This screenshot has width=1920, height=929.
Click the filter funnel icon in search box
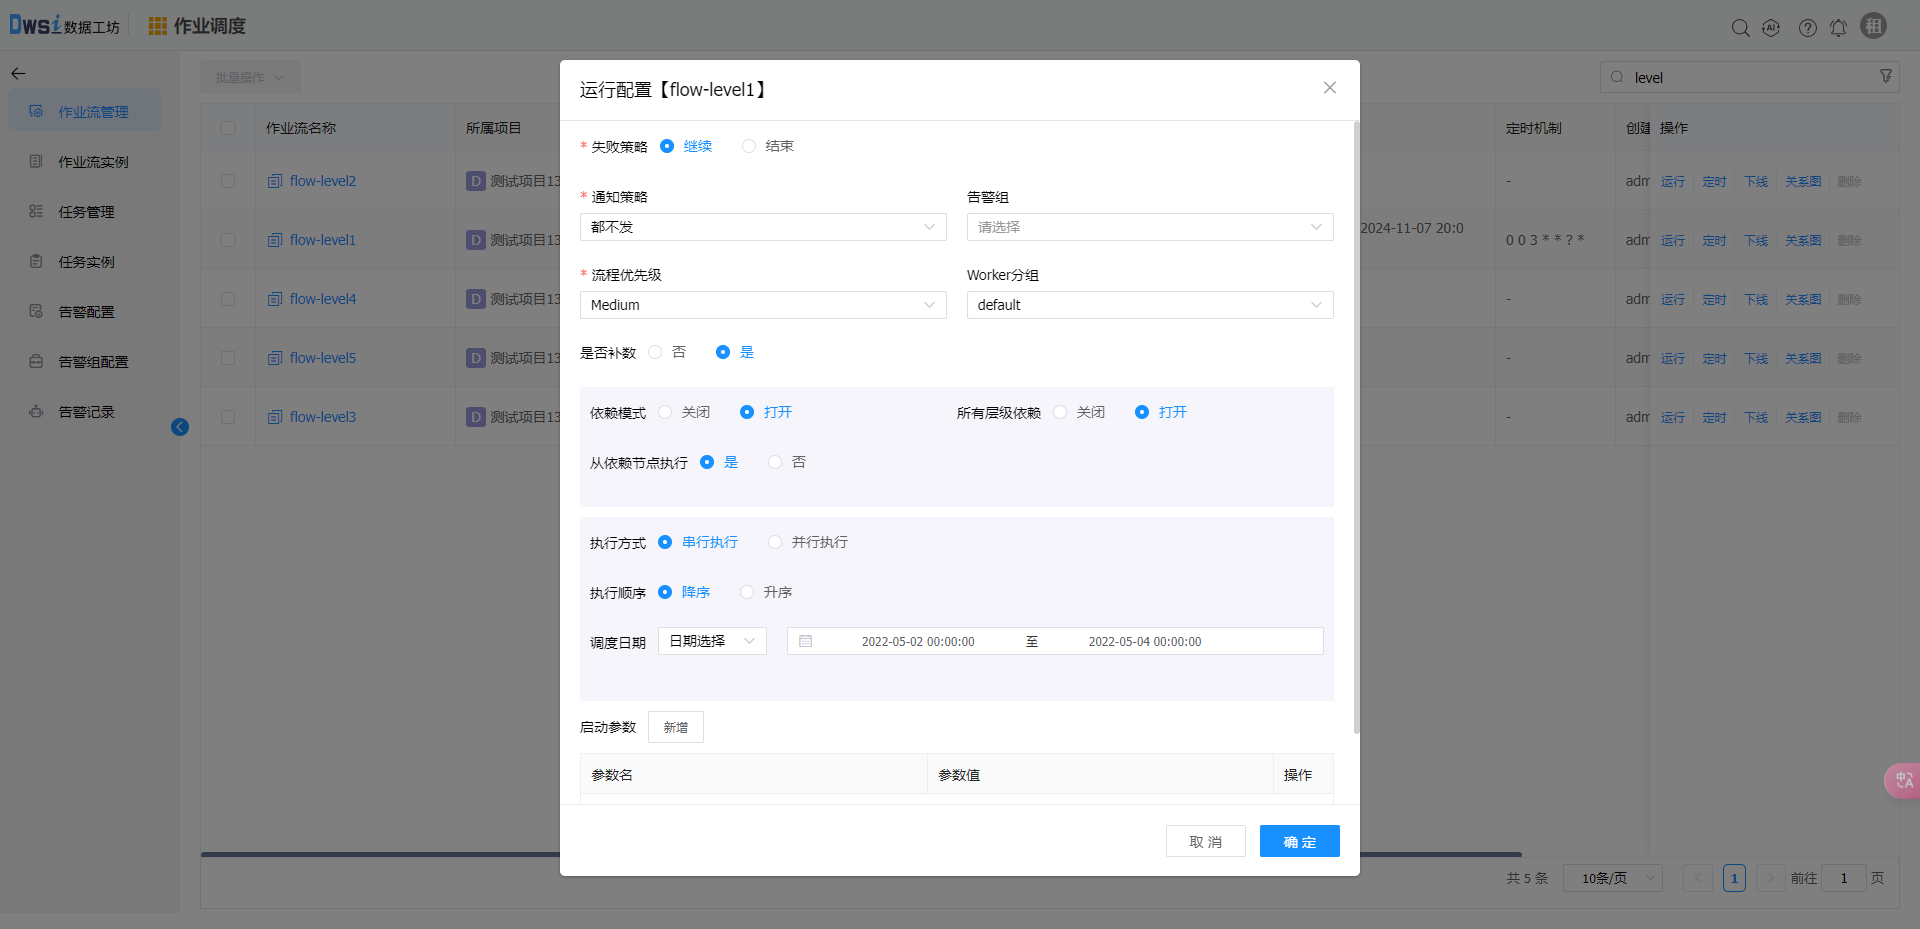pyautogui.click(x=1886, y=77)
